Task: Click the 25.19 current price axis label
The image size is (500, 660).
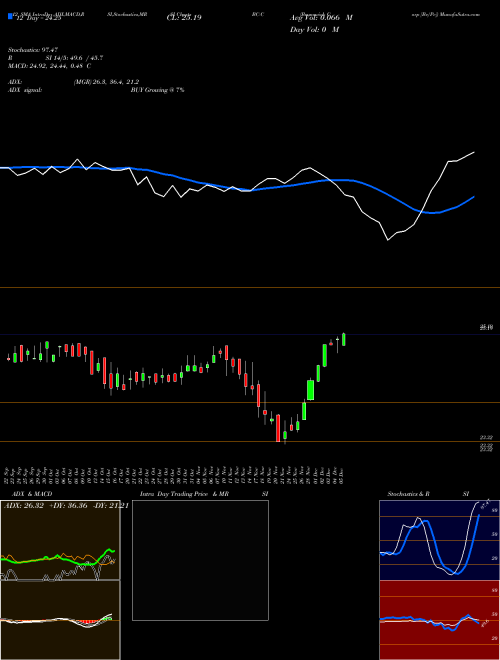Action: [x=487, y=327]
